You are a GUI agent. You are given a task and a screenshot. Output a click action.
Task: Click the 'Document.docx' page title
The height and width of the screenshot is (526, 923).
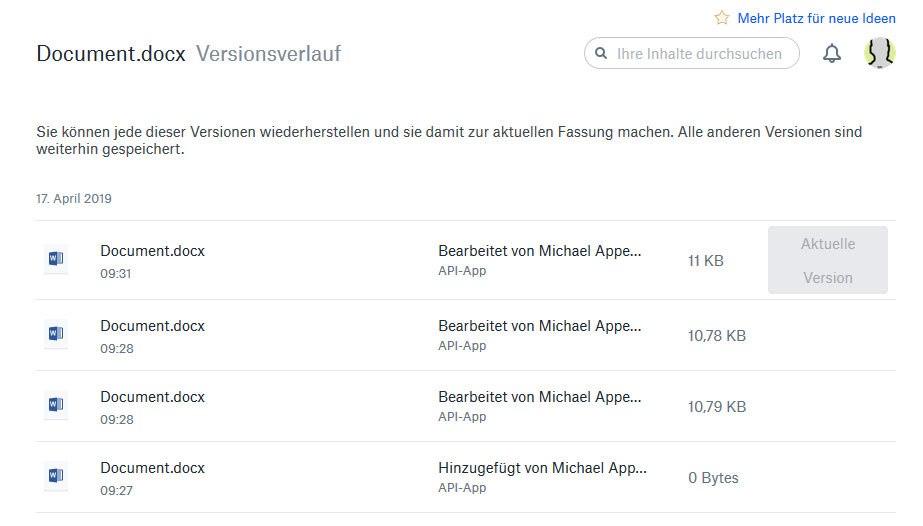[111, 54]
